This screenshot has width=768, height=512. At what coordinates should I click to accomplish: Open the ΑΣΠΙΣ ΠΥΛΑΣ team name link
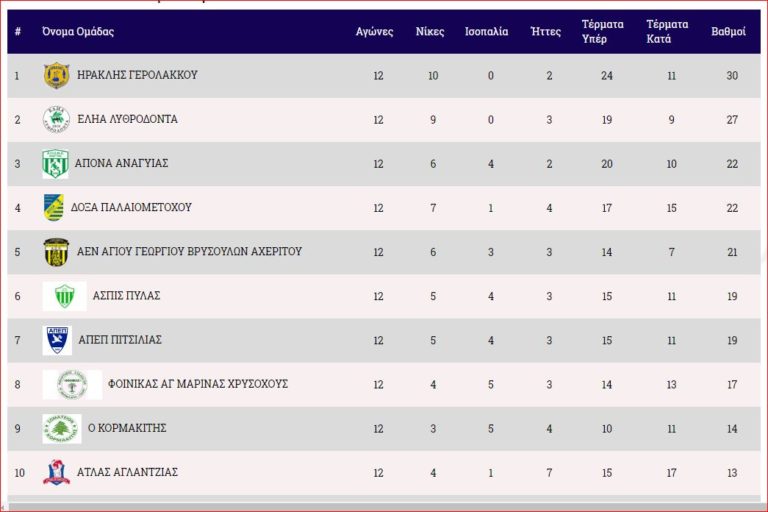coord(126,296)
